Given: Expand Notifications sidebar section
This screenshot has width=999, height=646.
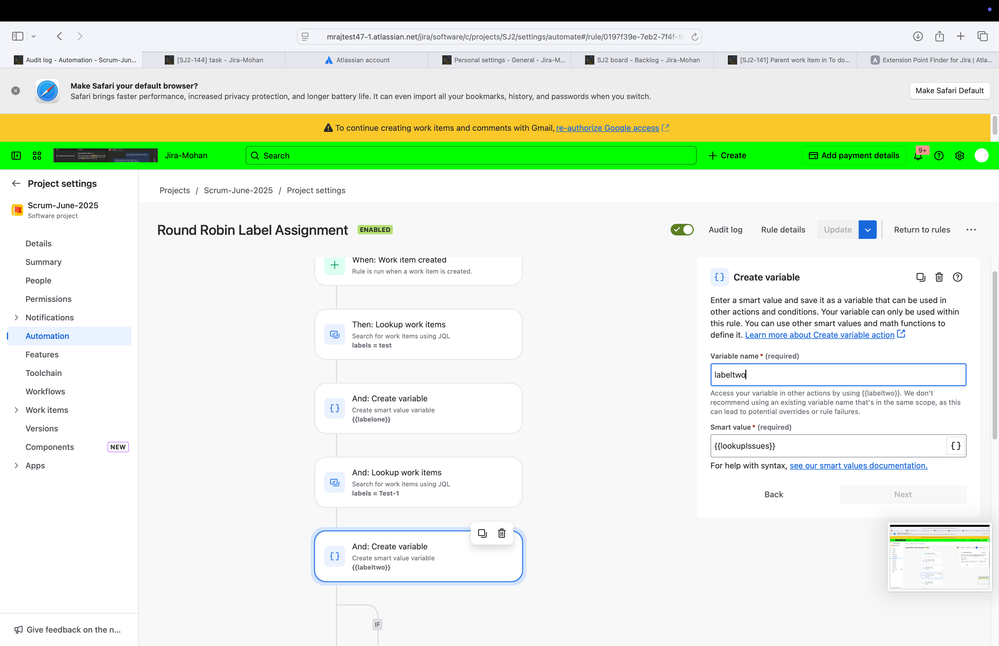Looking at the screenshot, I should click(17, 317).
